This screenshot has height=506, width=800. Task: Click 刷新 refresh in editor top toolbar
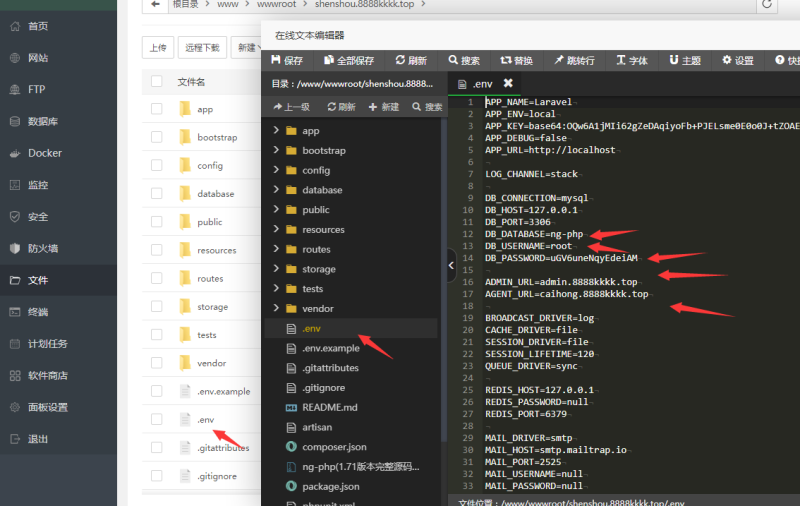411,60
